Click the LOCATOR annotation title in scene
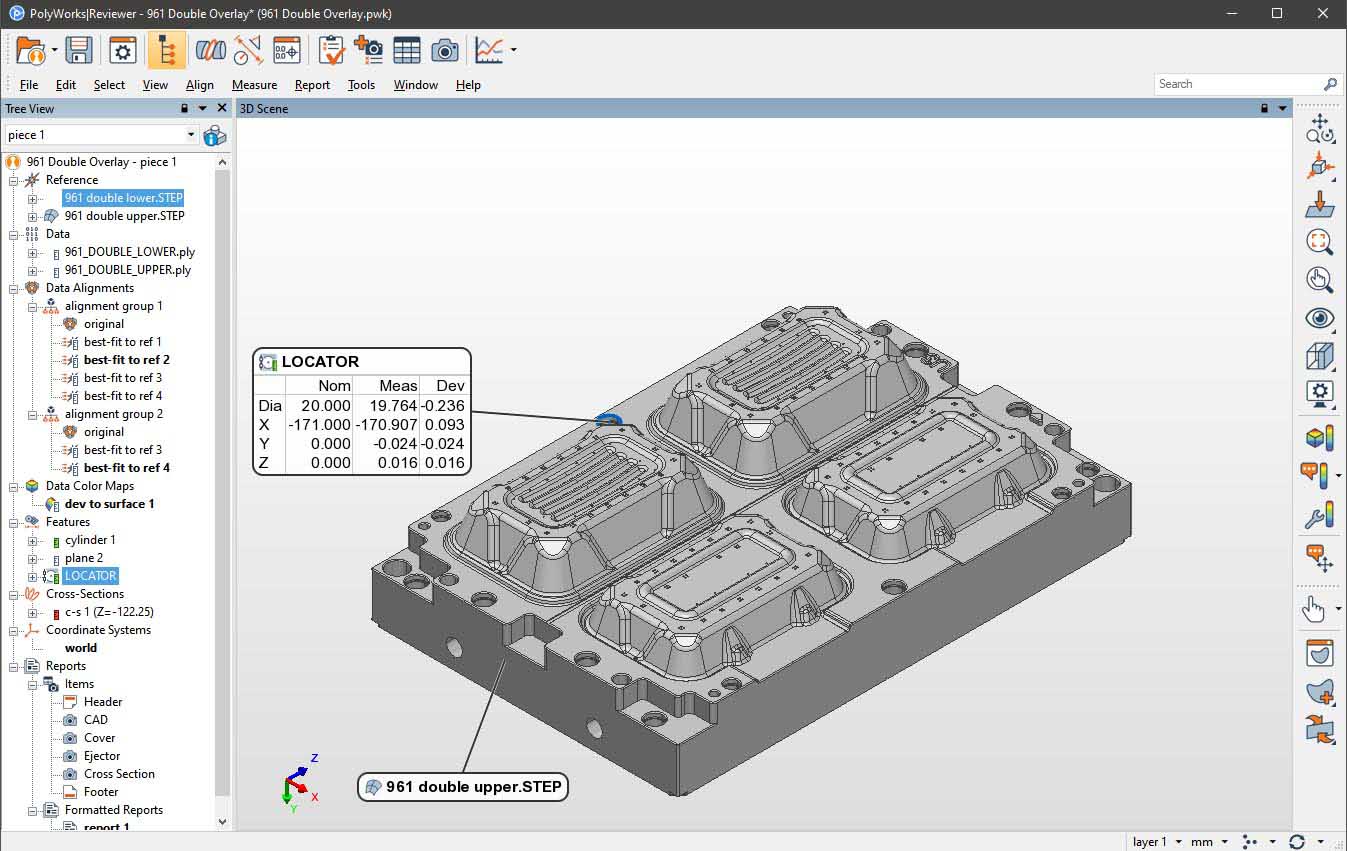 pos(320,362)
